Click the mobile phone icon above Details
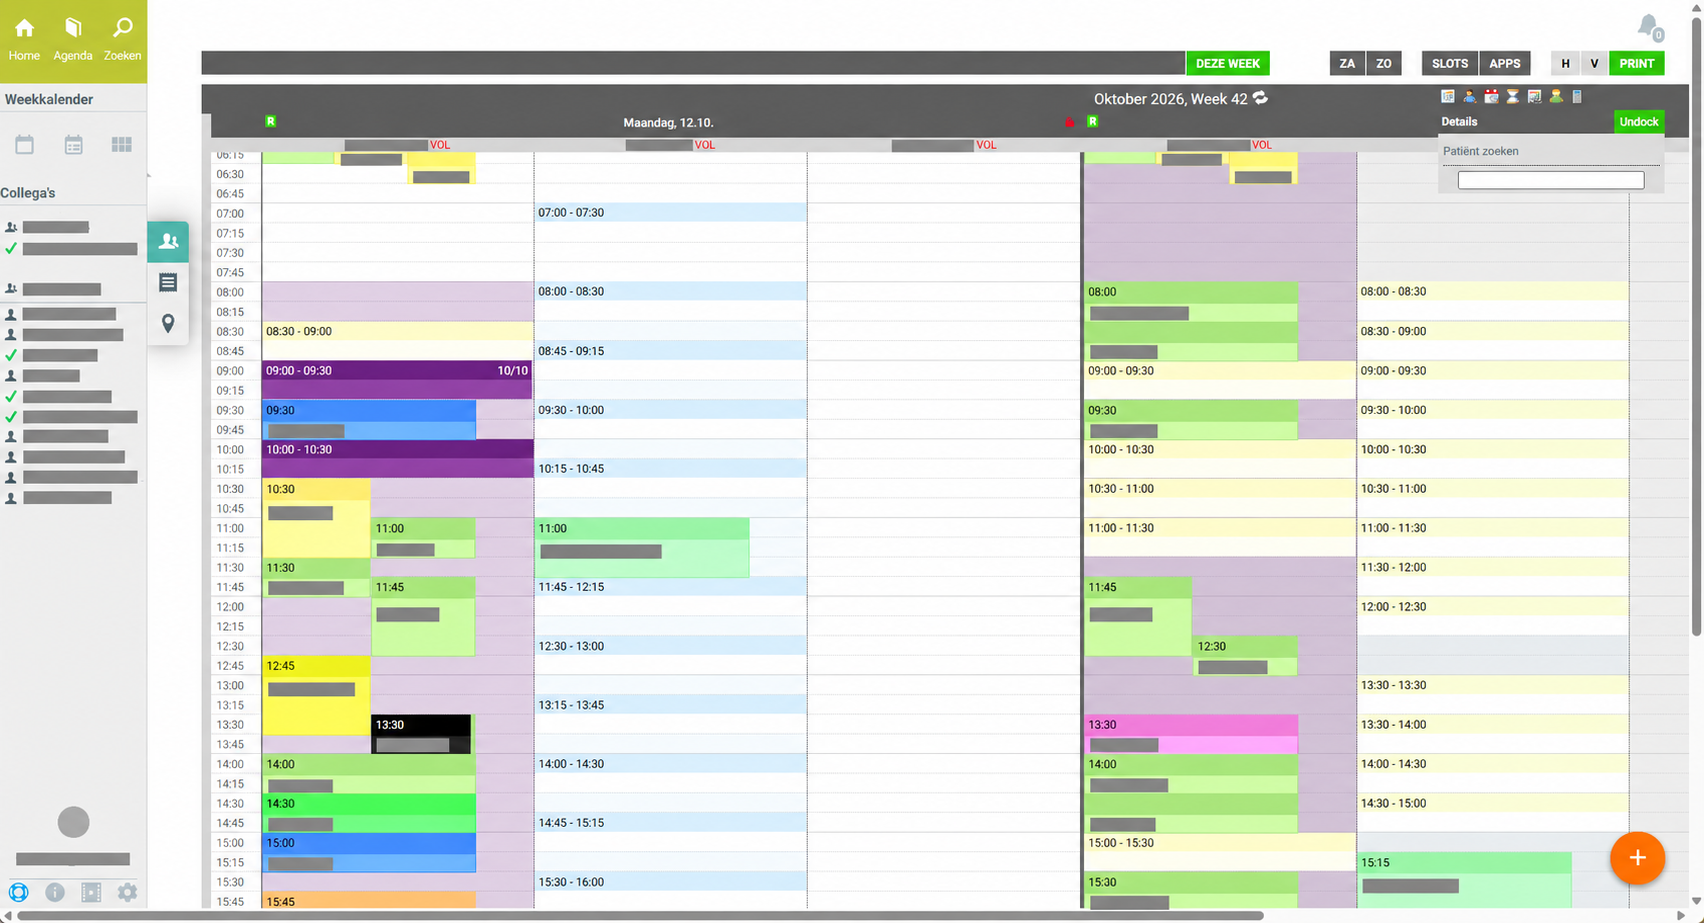This screenshot has width=1704, height=923. [1577, 97]
